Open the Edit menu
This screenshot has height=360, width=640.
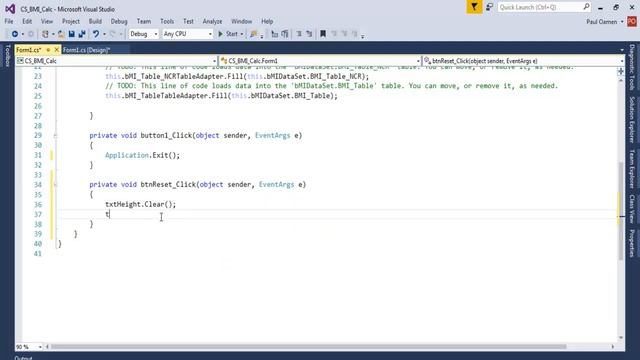point(27,21)
